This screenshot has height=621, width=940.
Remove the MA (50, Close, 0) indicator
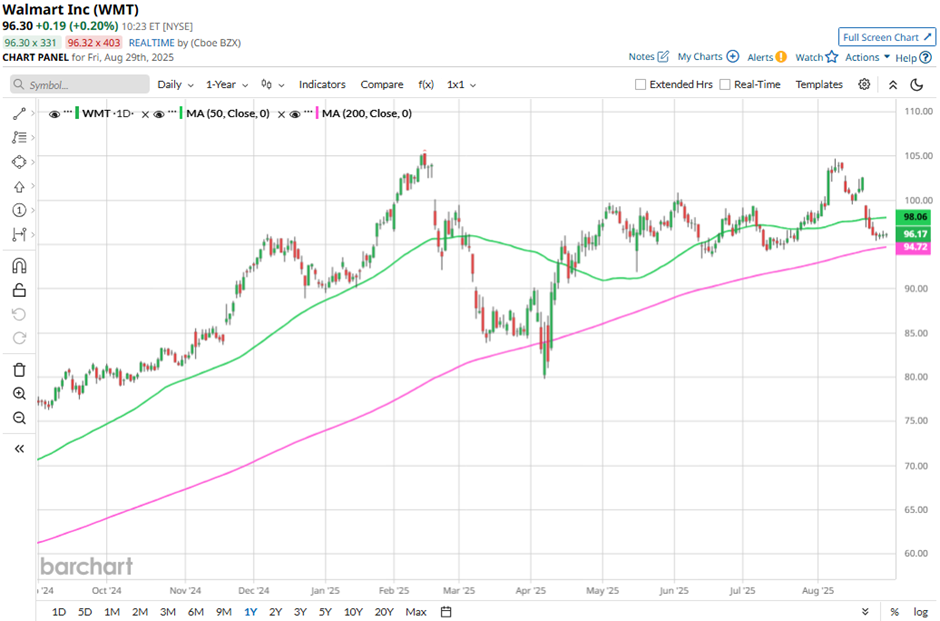point(281,114)
